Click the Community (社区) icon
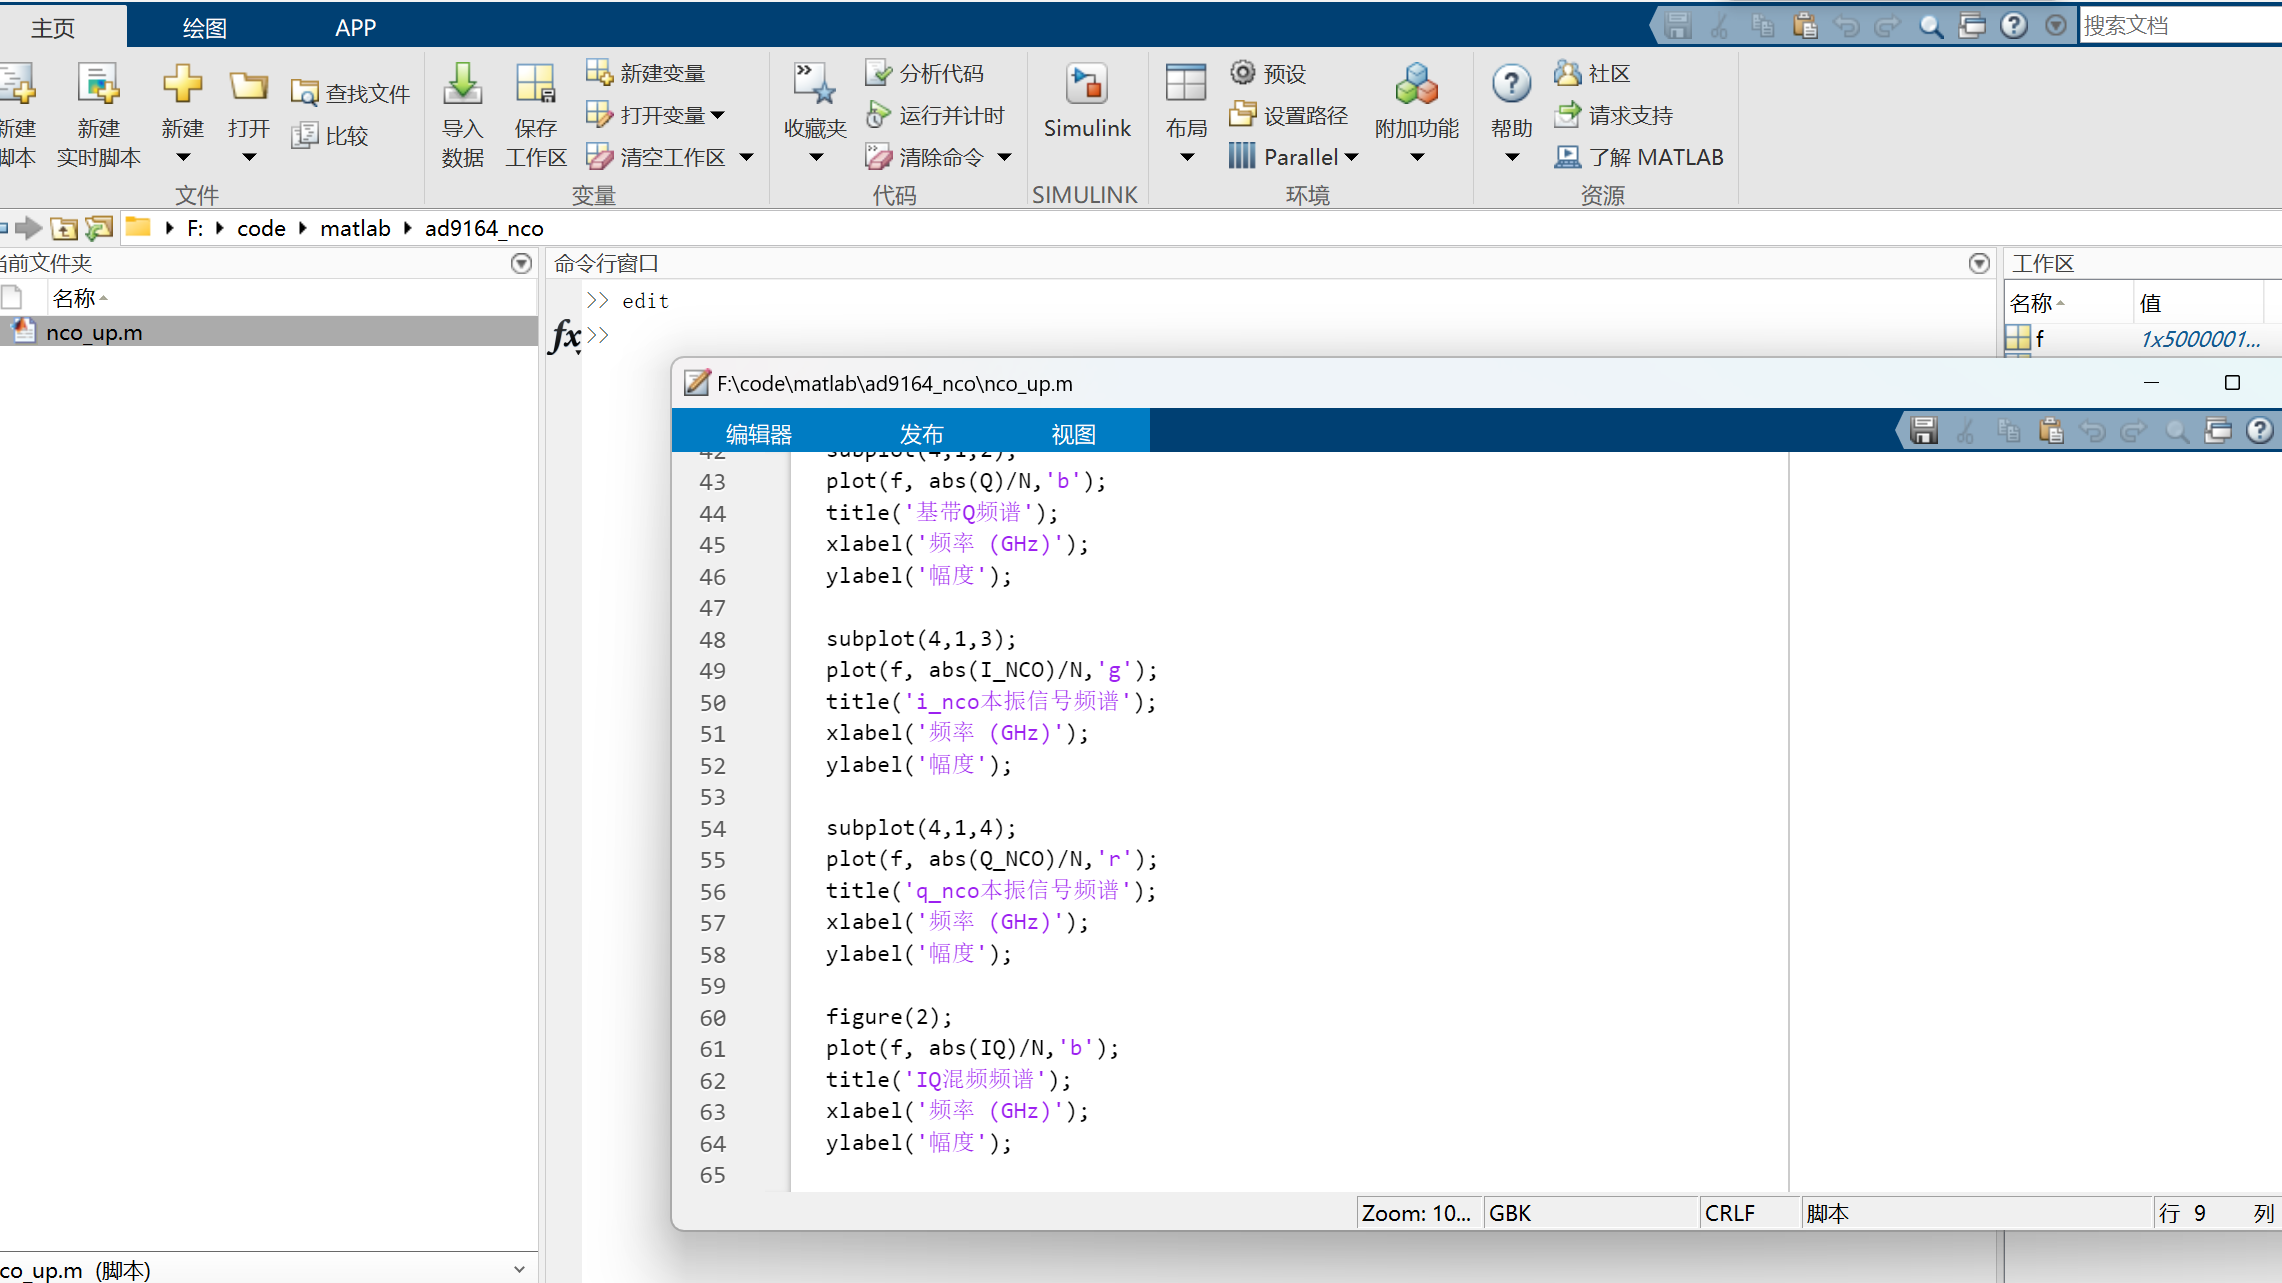The height and width of the screenshot is (1283, 2282). [x=1567, y=73]
